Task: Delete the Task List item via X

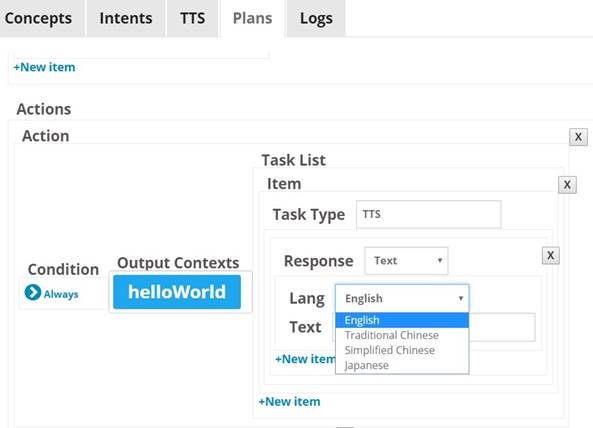Action: (x=567, y=185)
